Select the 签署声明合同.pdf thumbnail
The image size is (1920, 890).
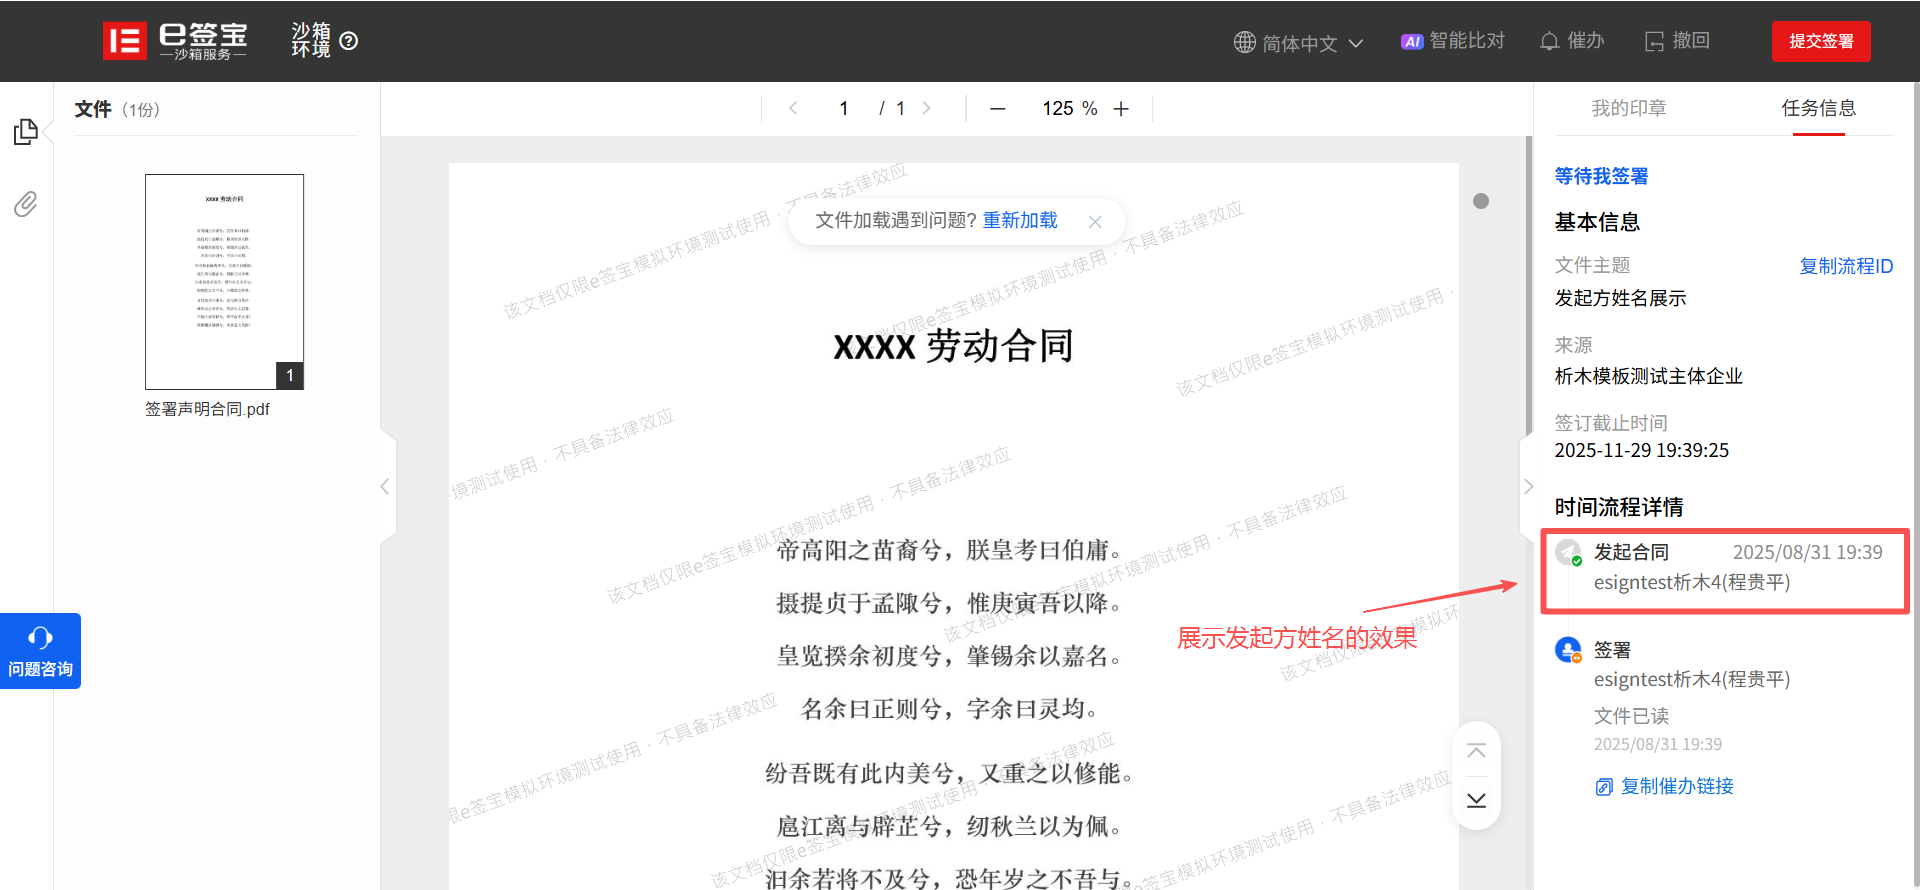click(x=224, y=282)
